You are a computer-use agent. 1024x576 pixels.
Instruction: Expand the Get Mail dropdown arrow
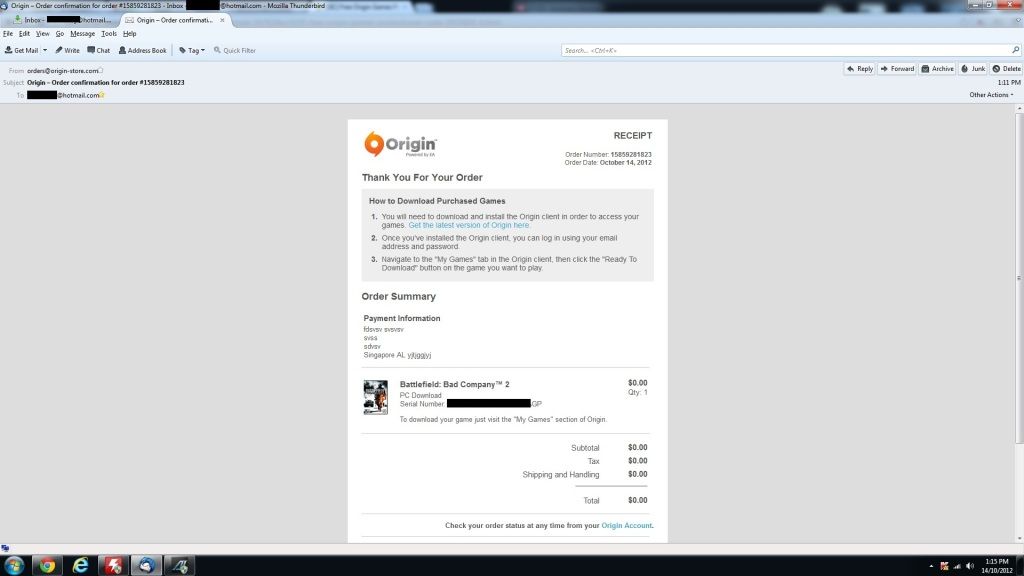45,50
